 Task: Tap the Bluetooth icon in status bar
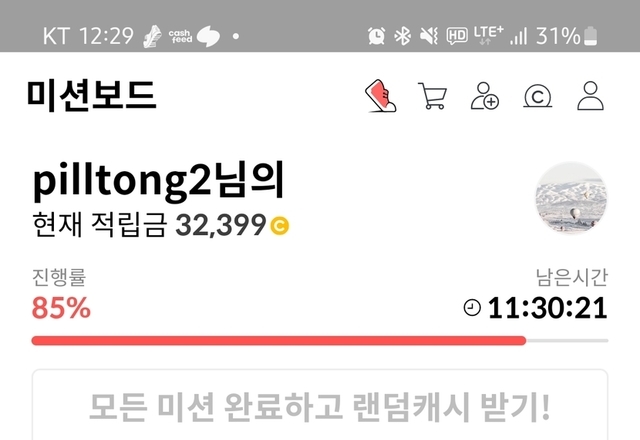(x=402, y=36)
